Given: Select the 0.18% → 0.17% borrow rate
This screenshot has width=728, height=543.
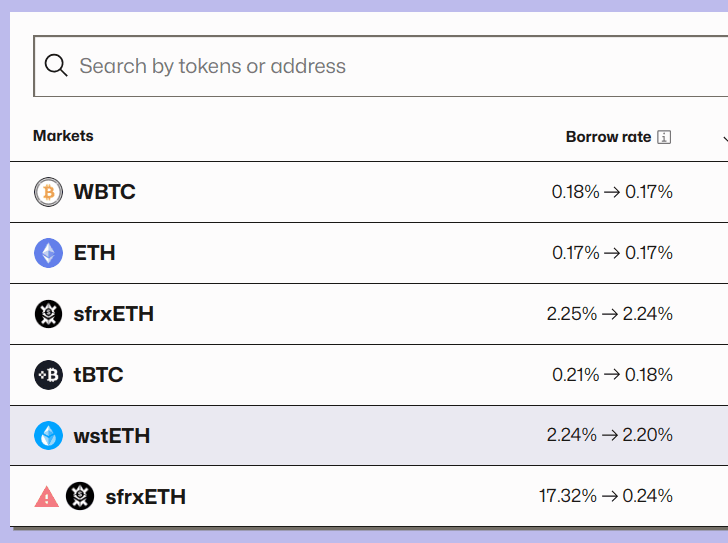Looking at the screenshot, I should (x=612, y=192).
